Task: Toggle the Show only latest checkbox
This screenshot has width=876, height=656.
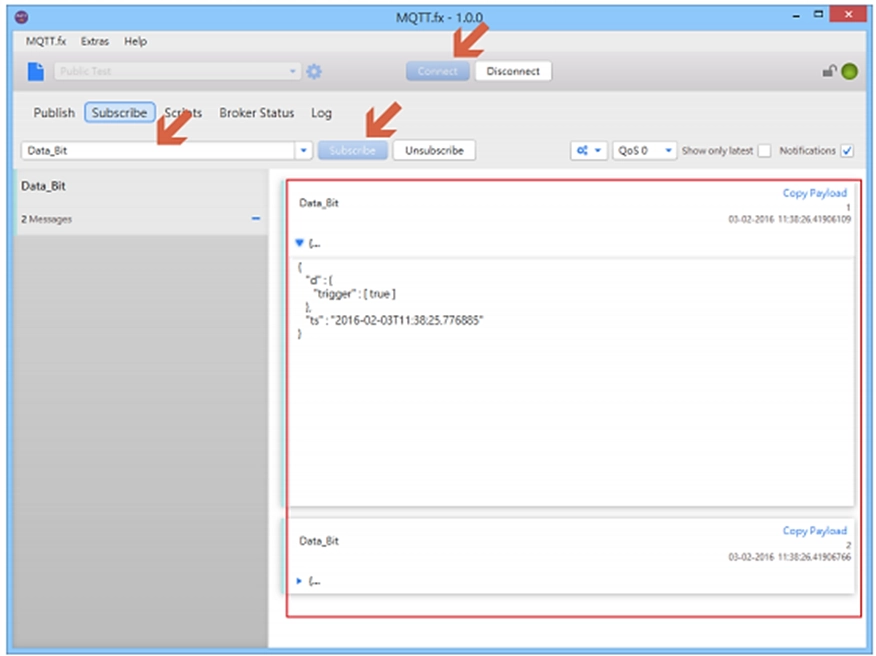Action: [764, 151]
